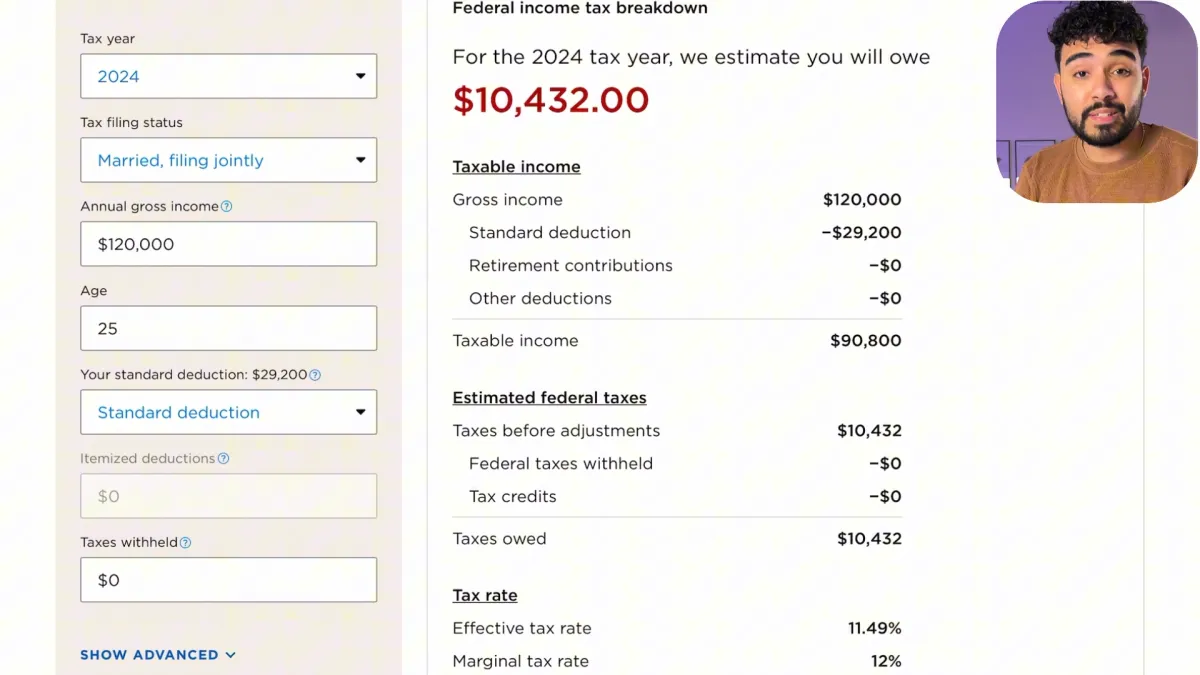Viewport: 1200px width, 675px height.
Task: Open the Standard deduction type dropdown
Action: coord(228,412)
